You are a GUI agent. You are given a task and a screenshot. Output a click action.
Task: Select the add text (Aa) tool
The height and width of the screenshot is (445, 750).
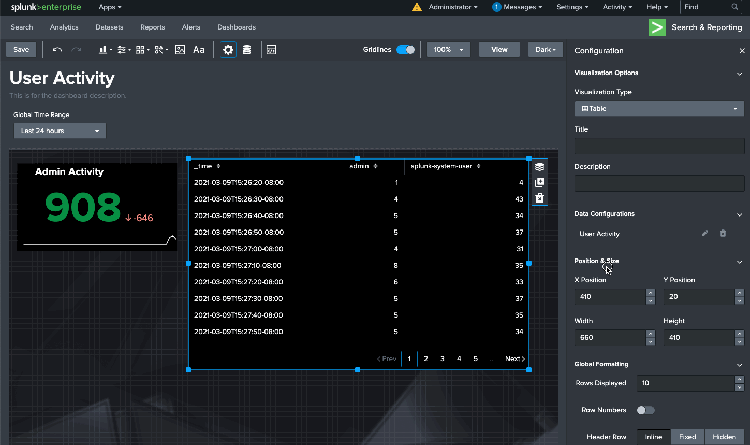pyautogui.click(x=199, y=49)
